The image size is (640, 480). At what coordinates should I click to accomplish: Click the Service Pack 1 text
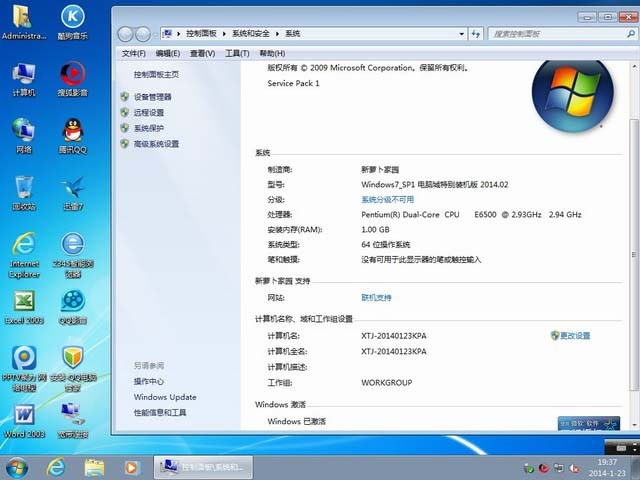(x=293, y=83)
